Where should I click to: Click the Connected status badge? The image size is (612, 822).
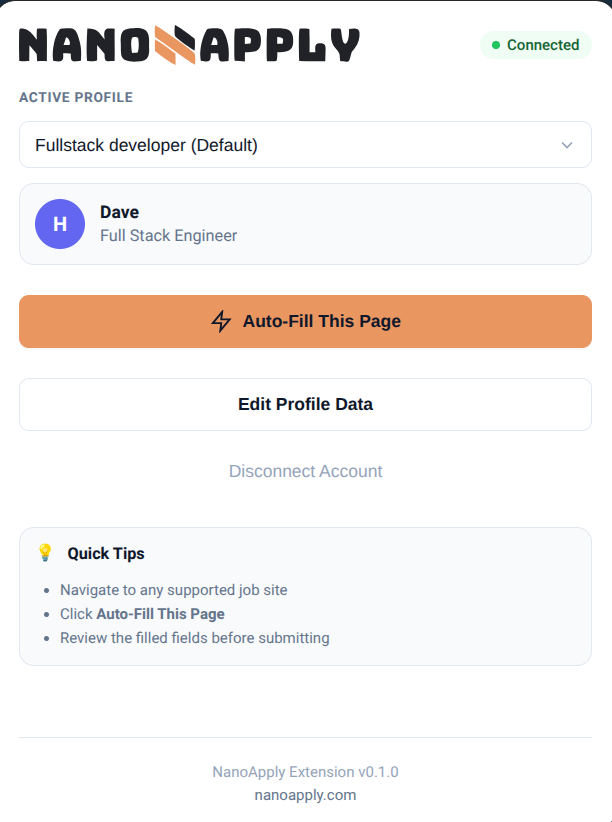pos(535,45)
